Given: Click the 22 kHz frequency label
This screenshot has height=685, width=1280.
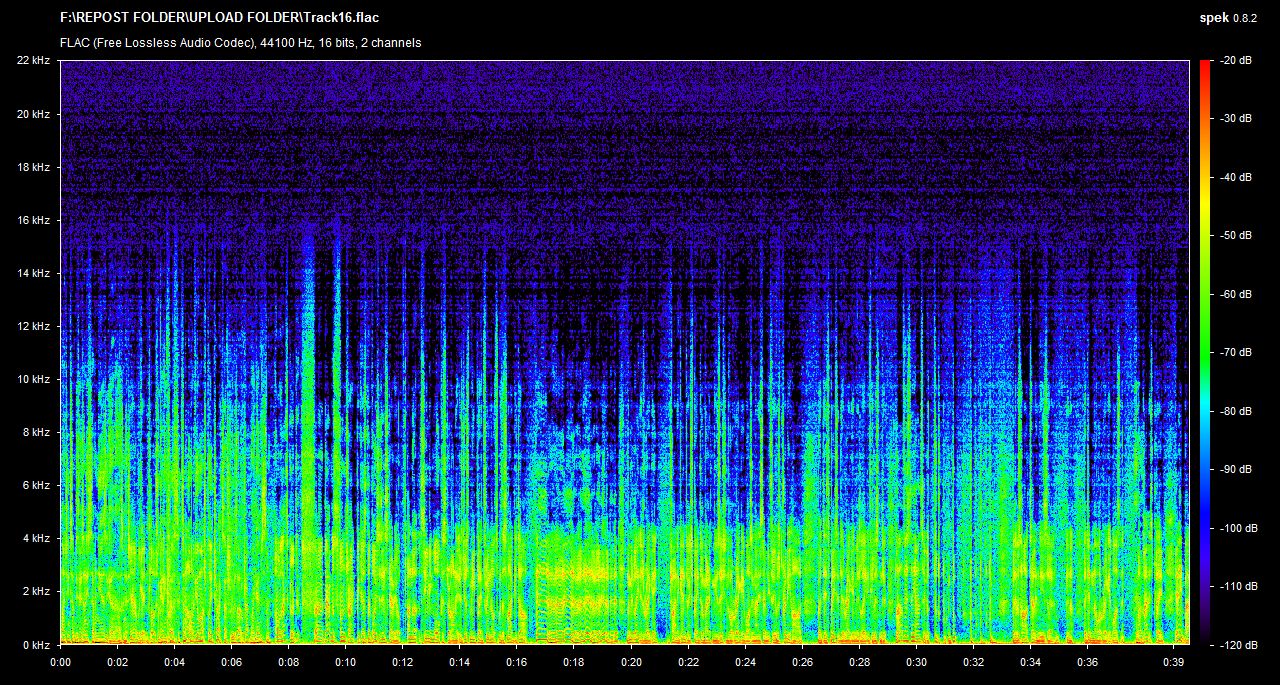Looking at the screenshot, I should [33, 61].
